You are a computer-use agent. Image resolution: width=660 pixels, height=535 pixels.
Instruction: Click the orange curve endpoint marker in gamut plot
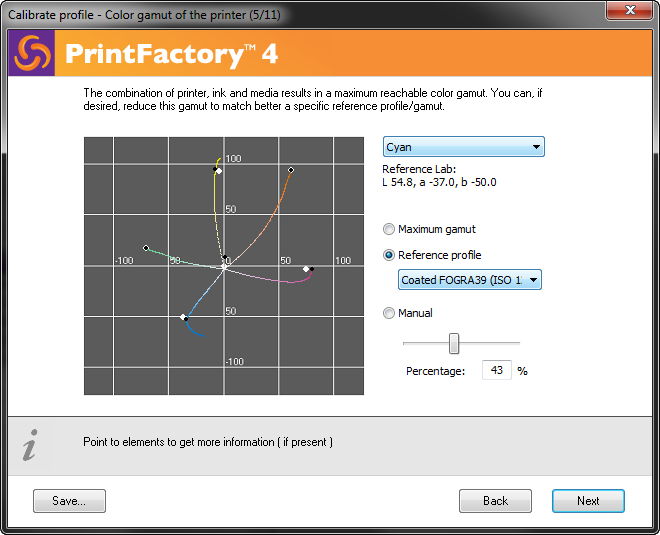click(x=291, y=170)
